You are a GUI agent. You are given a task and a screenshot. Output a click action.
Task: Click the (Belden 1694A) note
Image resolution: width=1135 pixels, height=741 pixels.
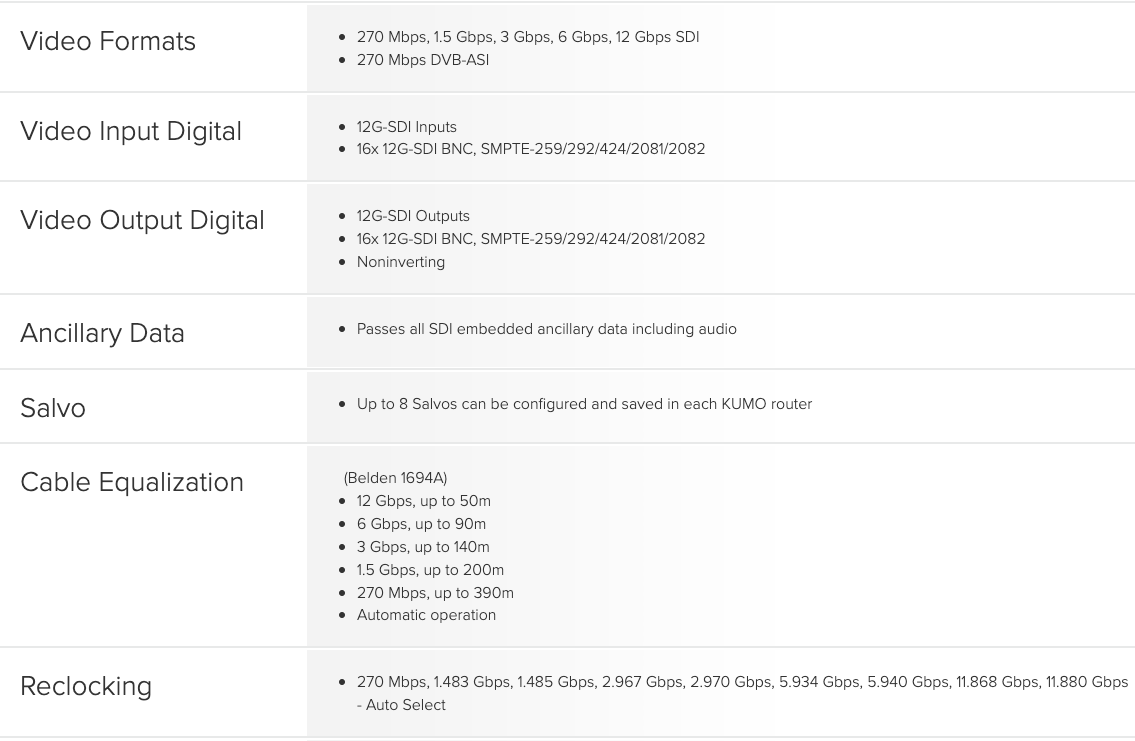pyautogui.click(x=395, y=478)
